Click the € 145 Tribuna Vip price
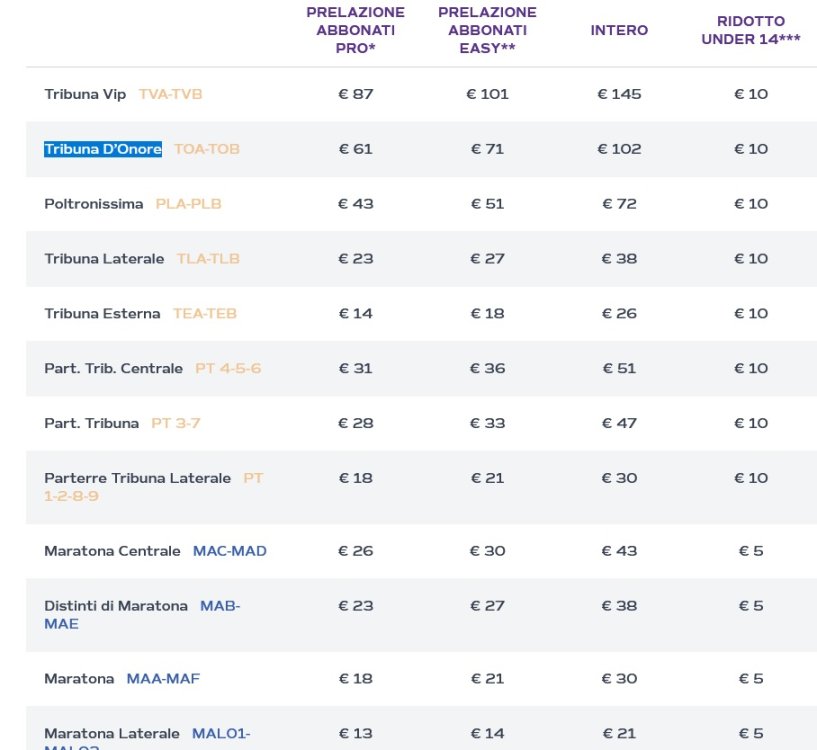The height and width of the screenshot is (750, 817). [x=619, y=94]
